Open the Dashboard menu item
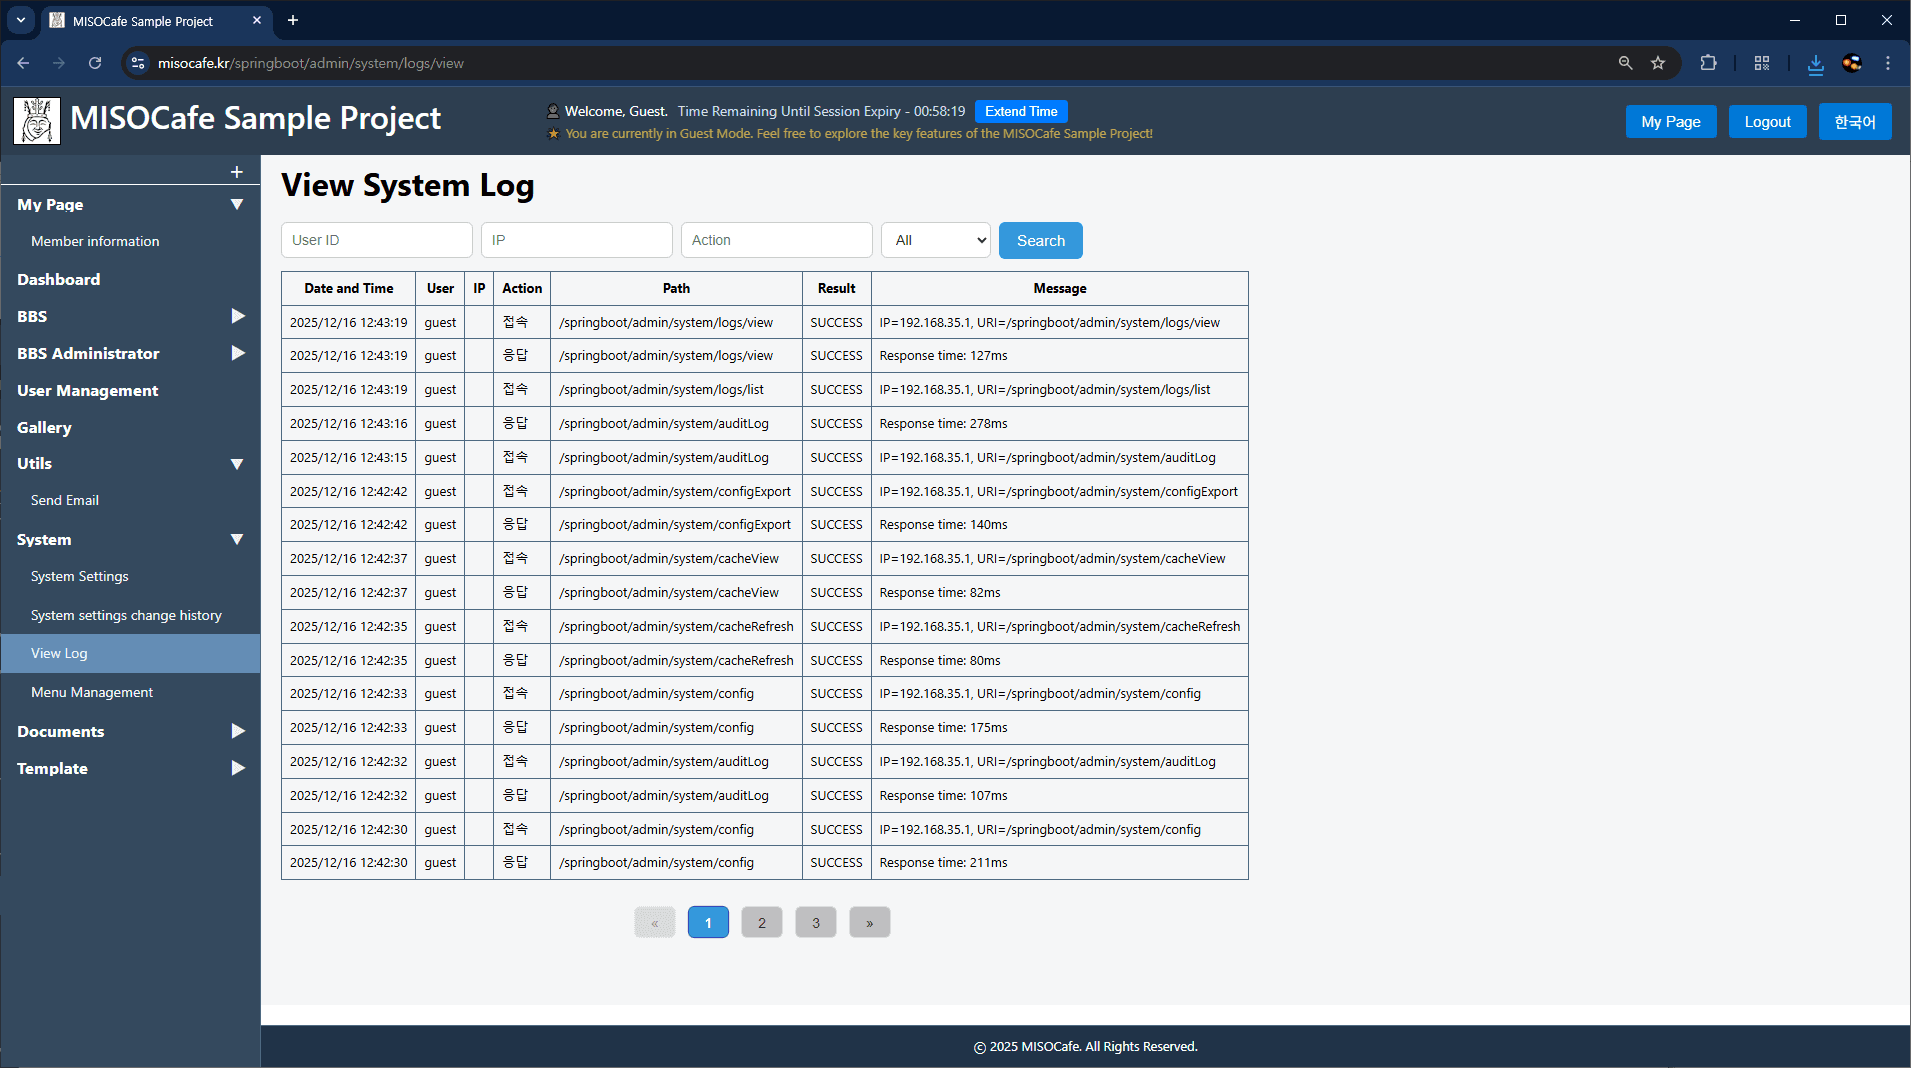This screenshot has width=1911, height=1068. point(58,279)
